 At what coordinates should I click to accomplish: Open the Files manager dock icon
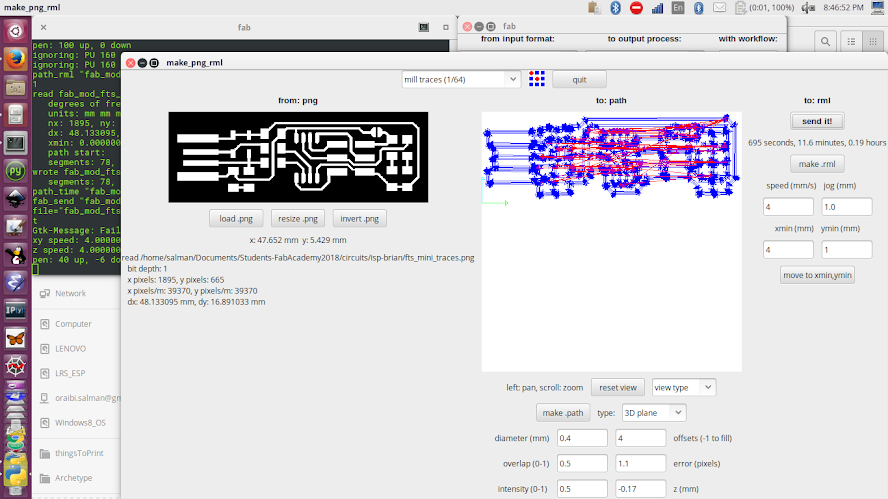point(15,87)
